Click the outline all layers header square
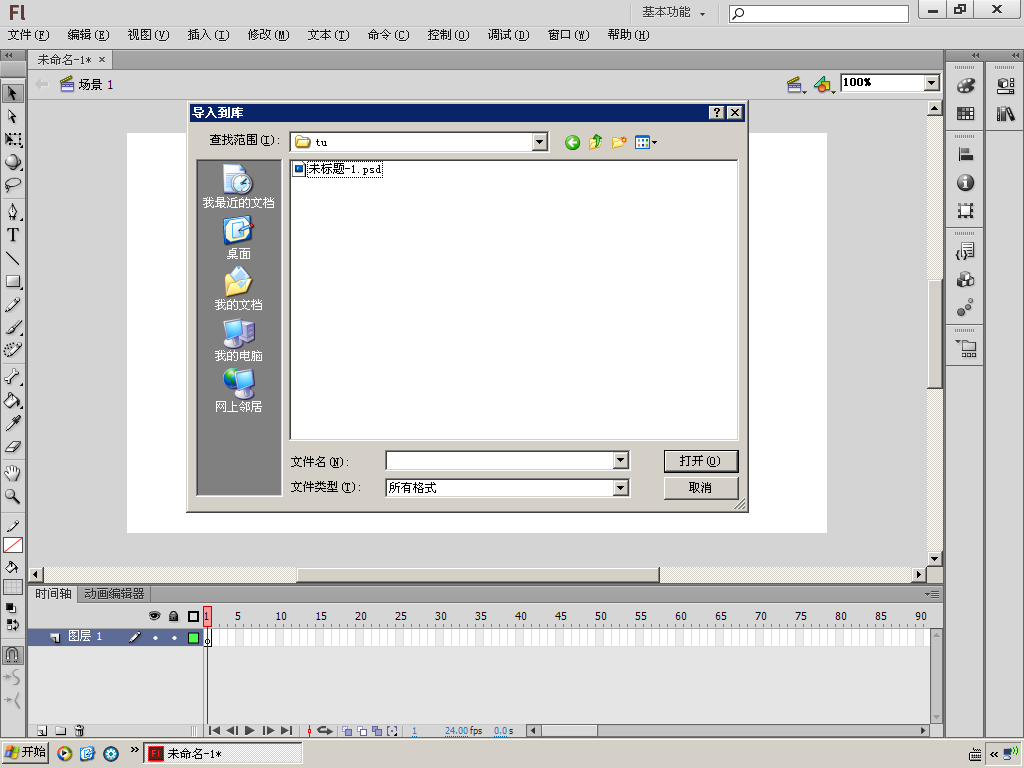The image size is (1024, 768). pyautogui.click(x=193, y=616)
